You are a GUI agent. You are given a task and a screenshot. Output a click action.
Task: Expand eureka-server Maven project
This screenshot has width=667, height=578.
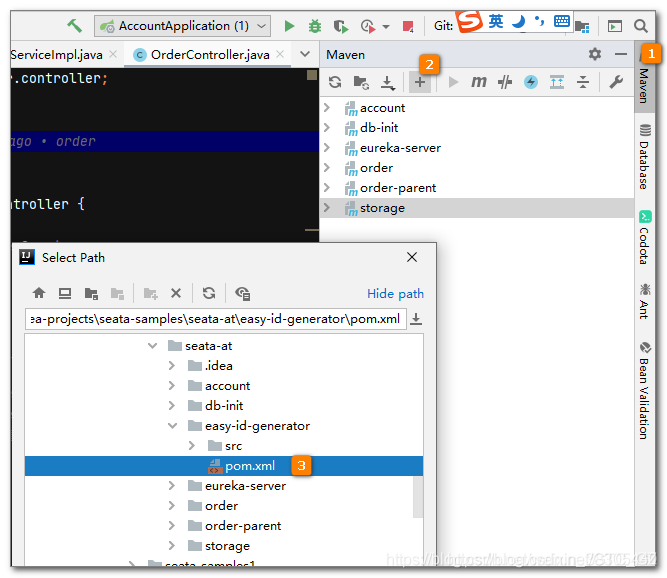(x=327, y=147)
